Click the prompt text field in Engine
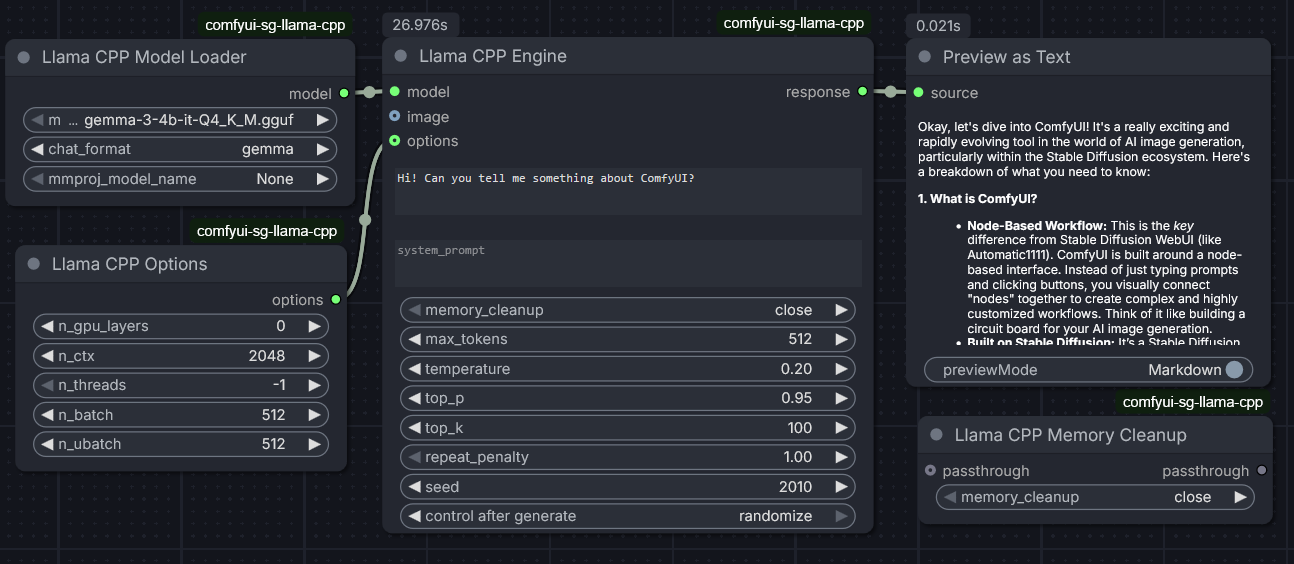The width and height of the screenshot is (1294, 564). pos(628,191)
